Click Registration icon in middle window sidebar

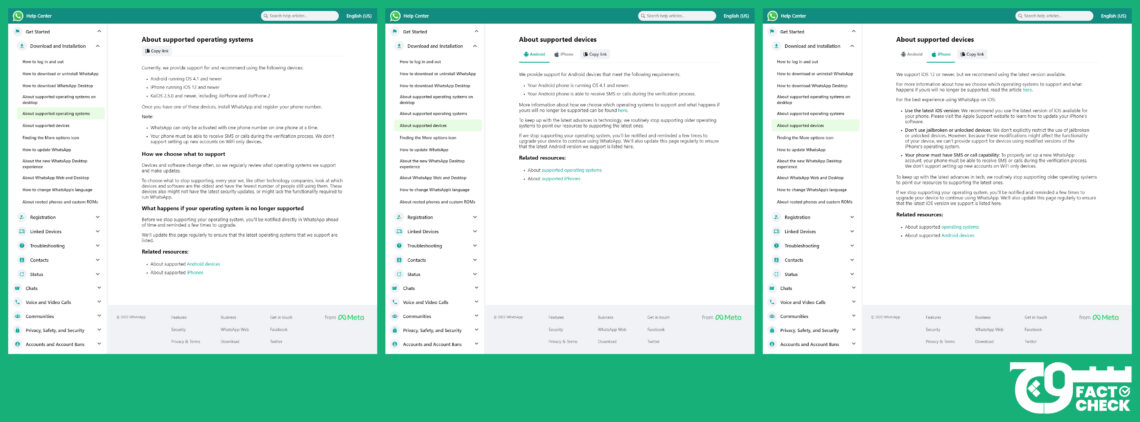[x=399, y=217]
